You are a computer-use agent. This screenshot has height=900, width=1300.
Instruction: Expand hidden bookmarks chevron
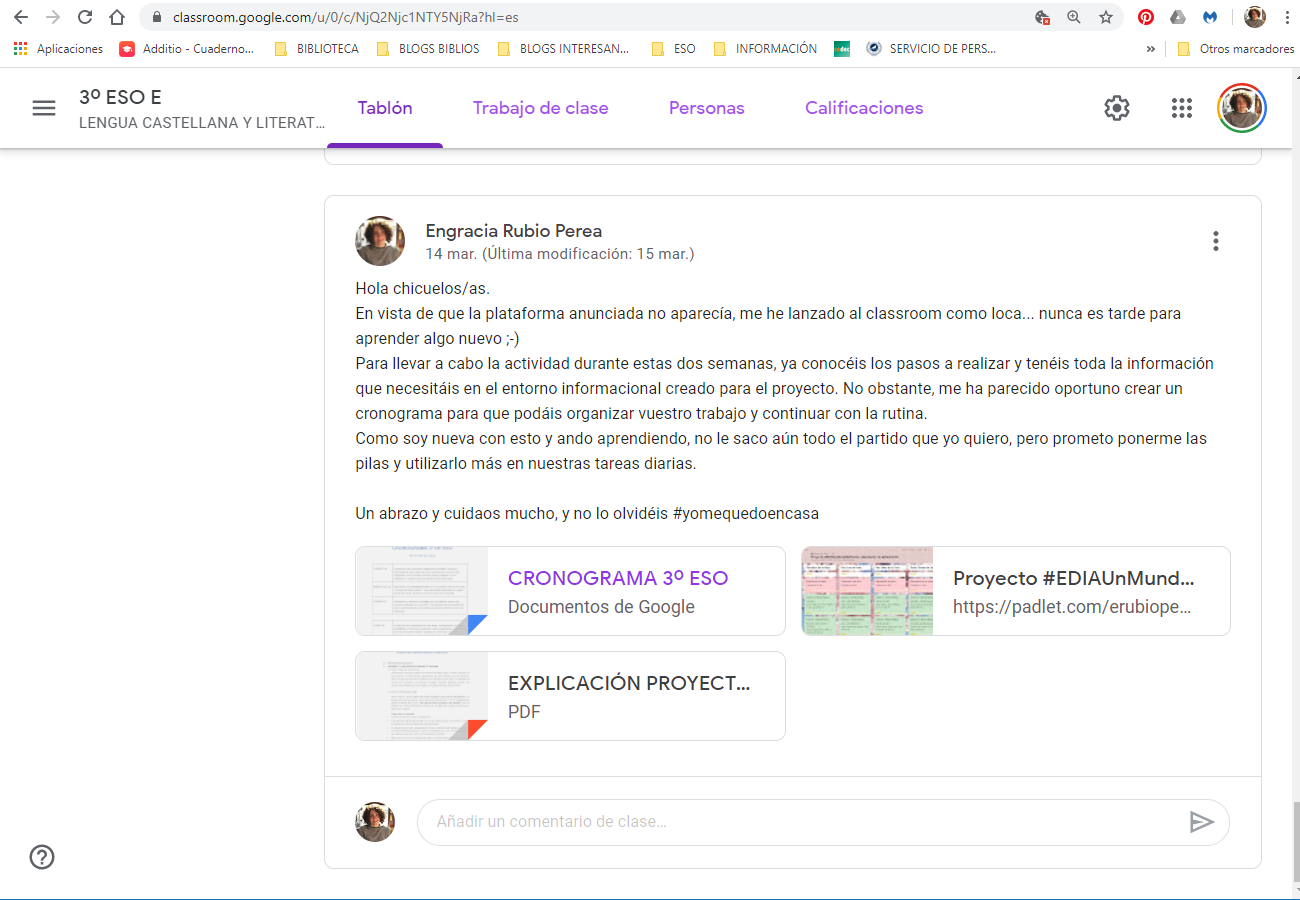tap(1150, 49)
